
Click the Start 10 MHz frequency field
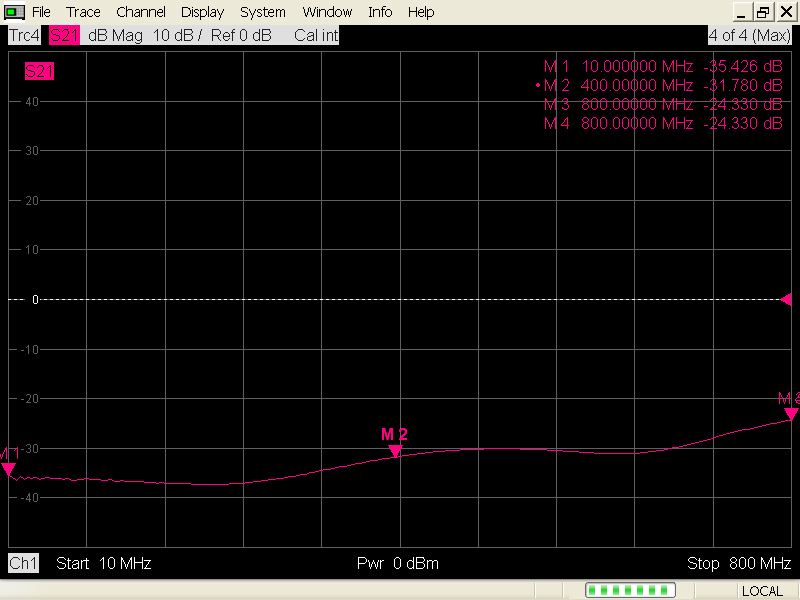pos(104,563)
